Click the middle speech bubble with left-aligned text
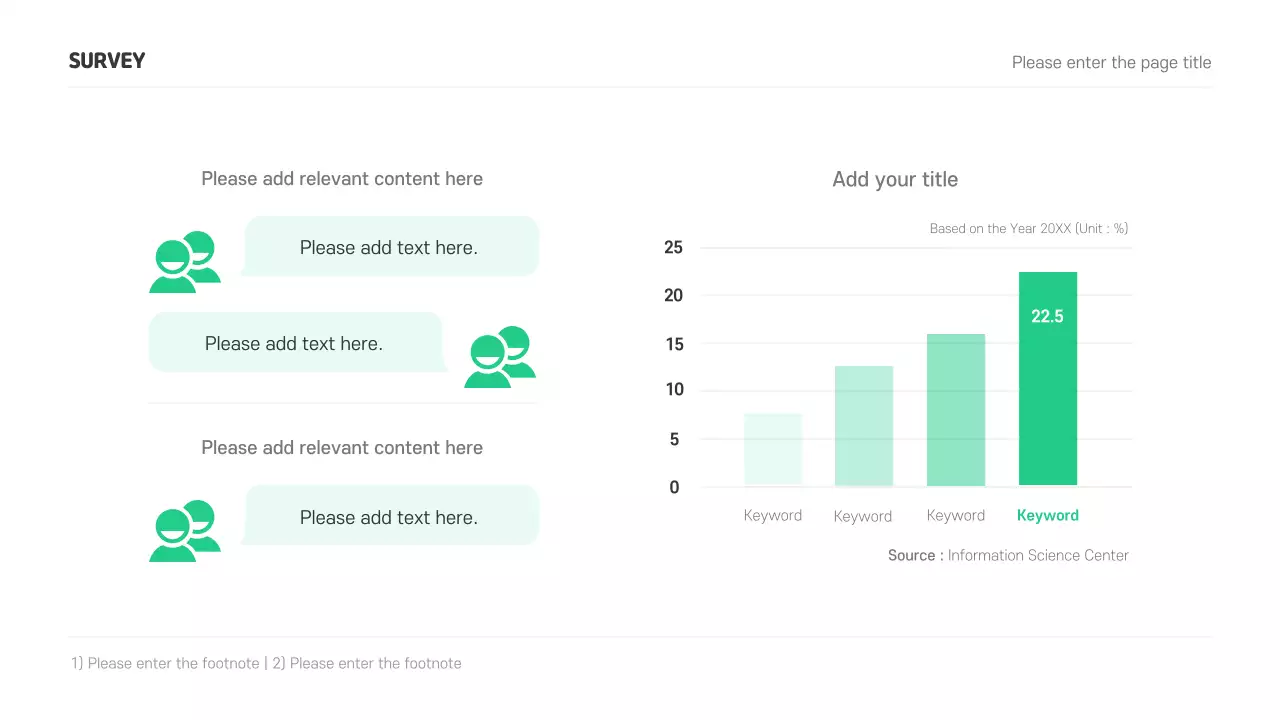Image resolution: width=1280 pixels, height=720 pixels. point(295,343)
